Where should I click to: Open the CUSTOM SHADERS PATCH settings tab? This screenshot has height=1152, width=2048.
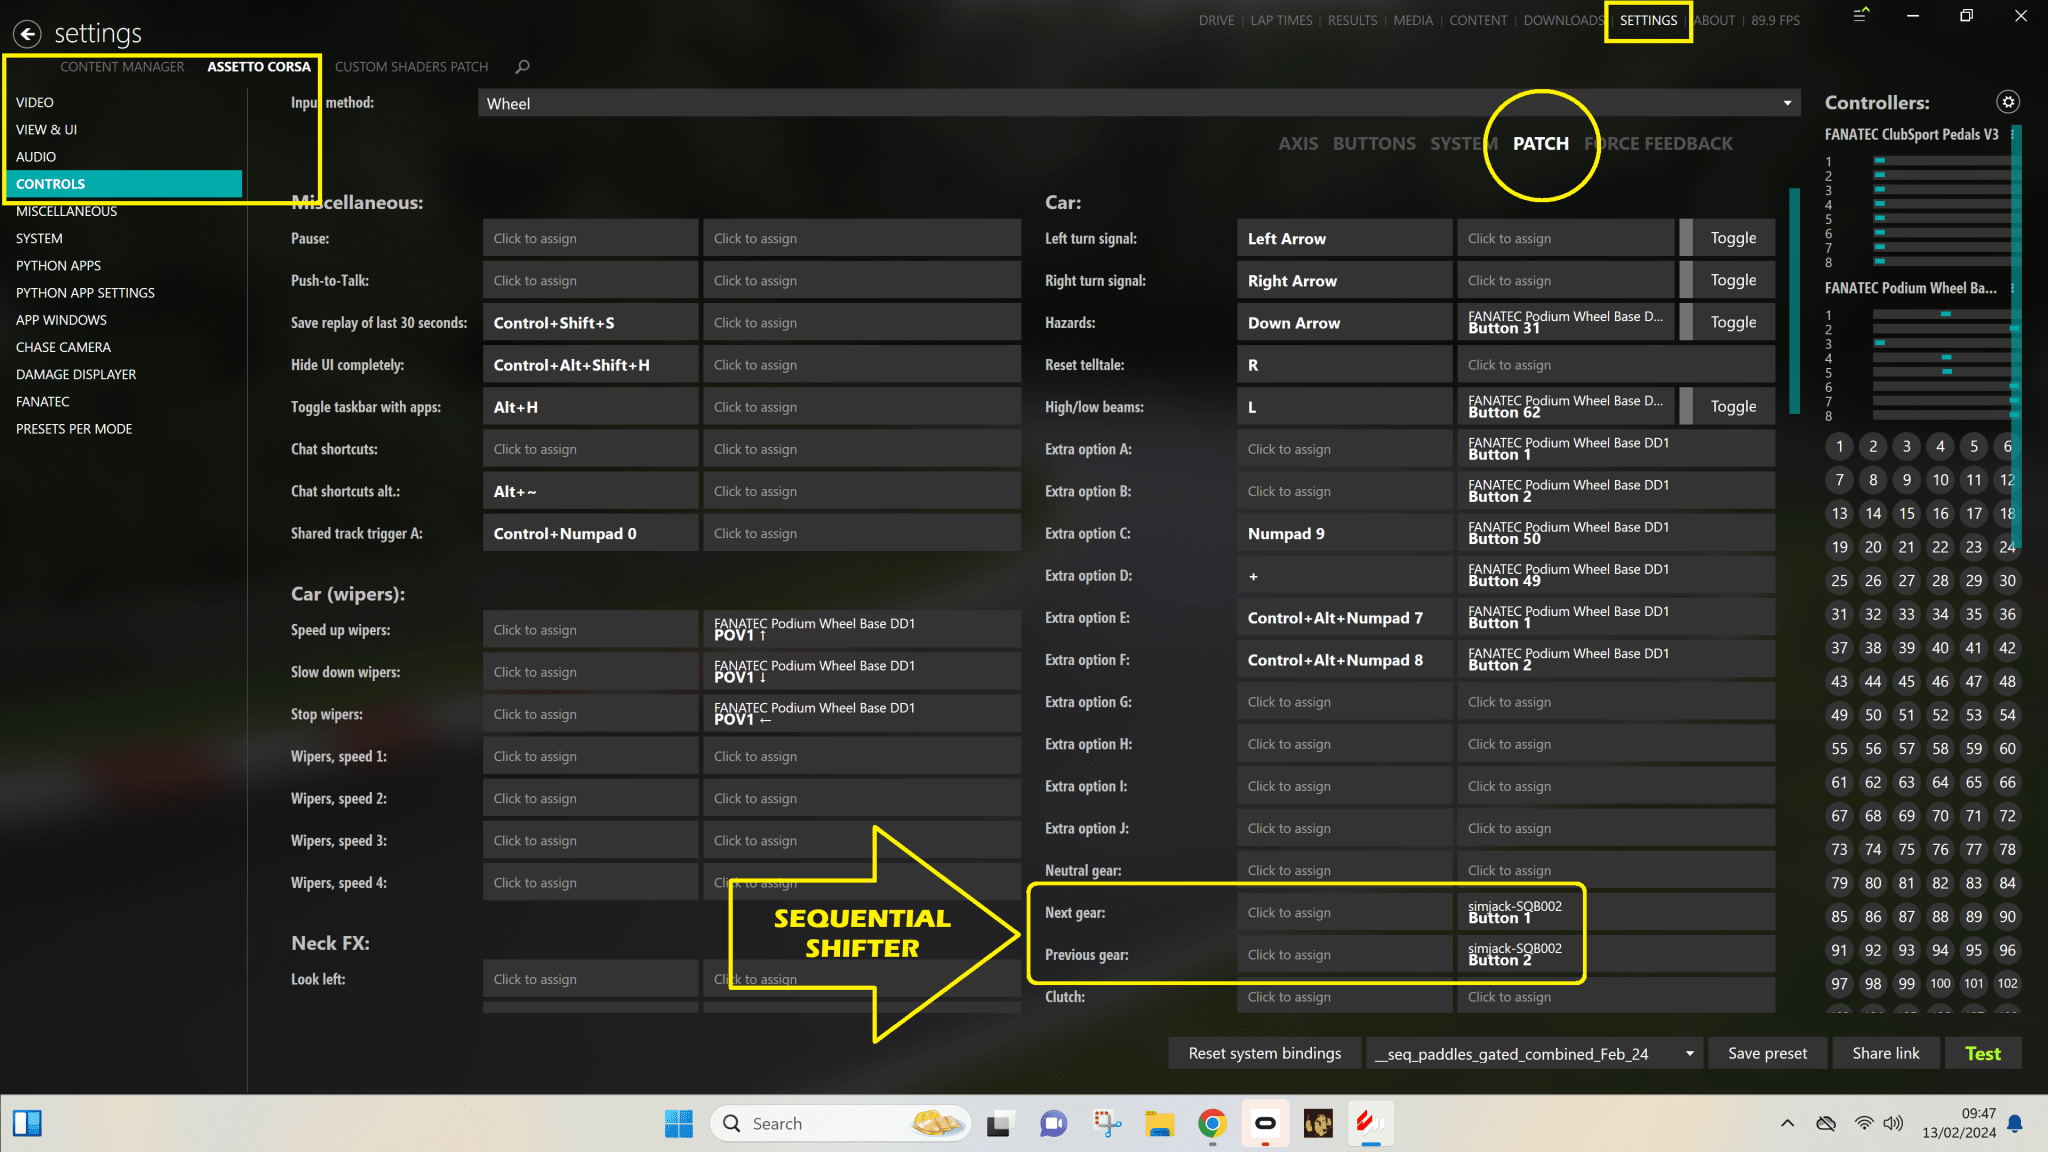click(x=411, y=67)
